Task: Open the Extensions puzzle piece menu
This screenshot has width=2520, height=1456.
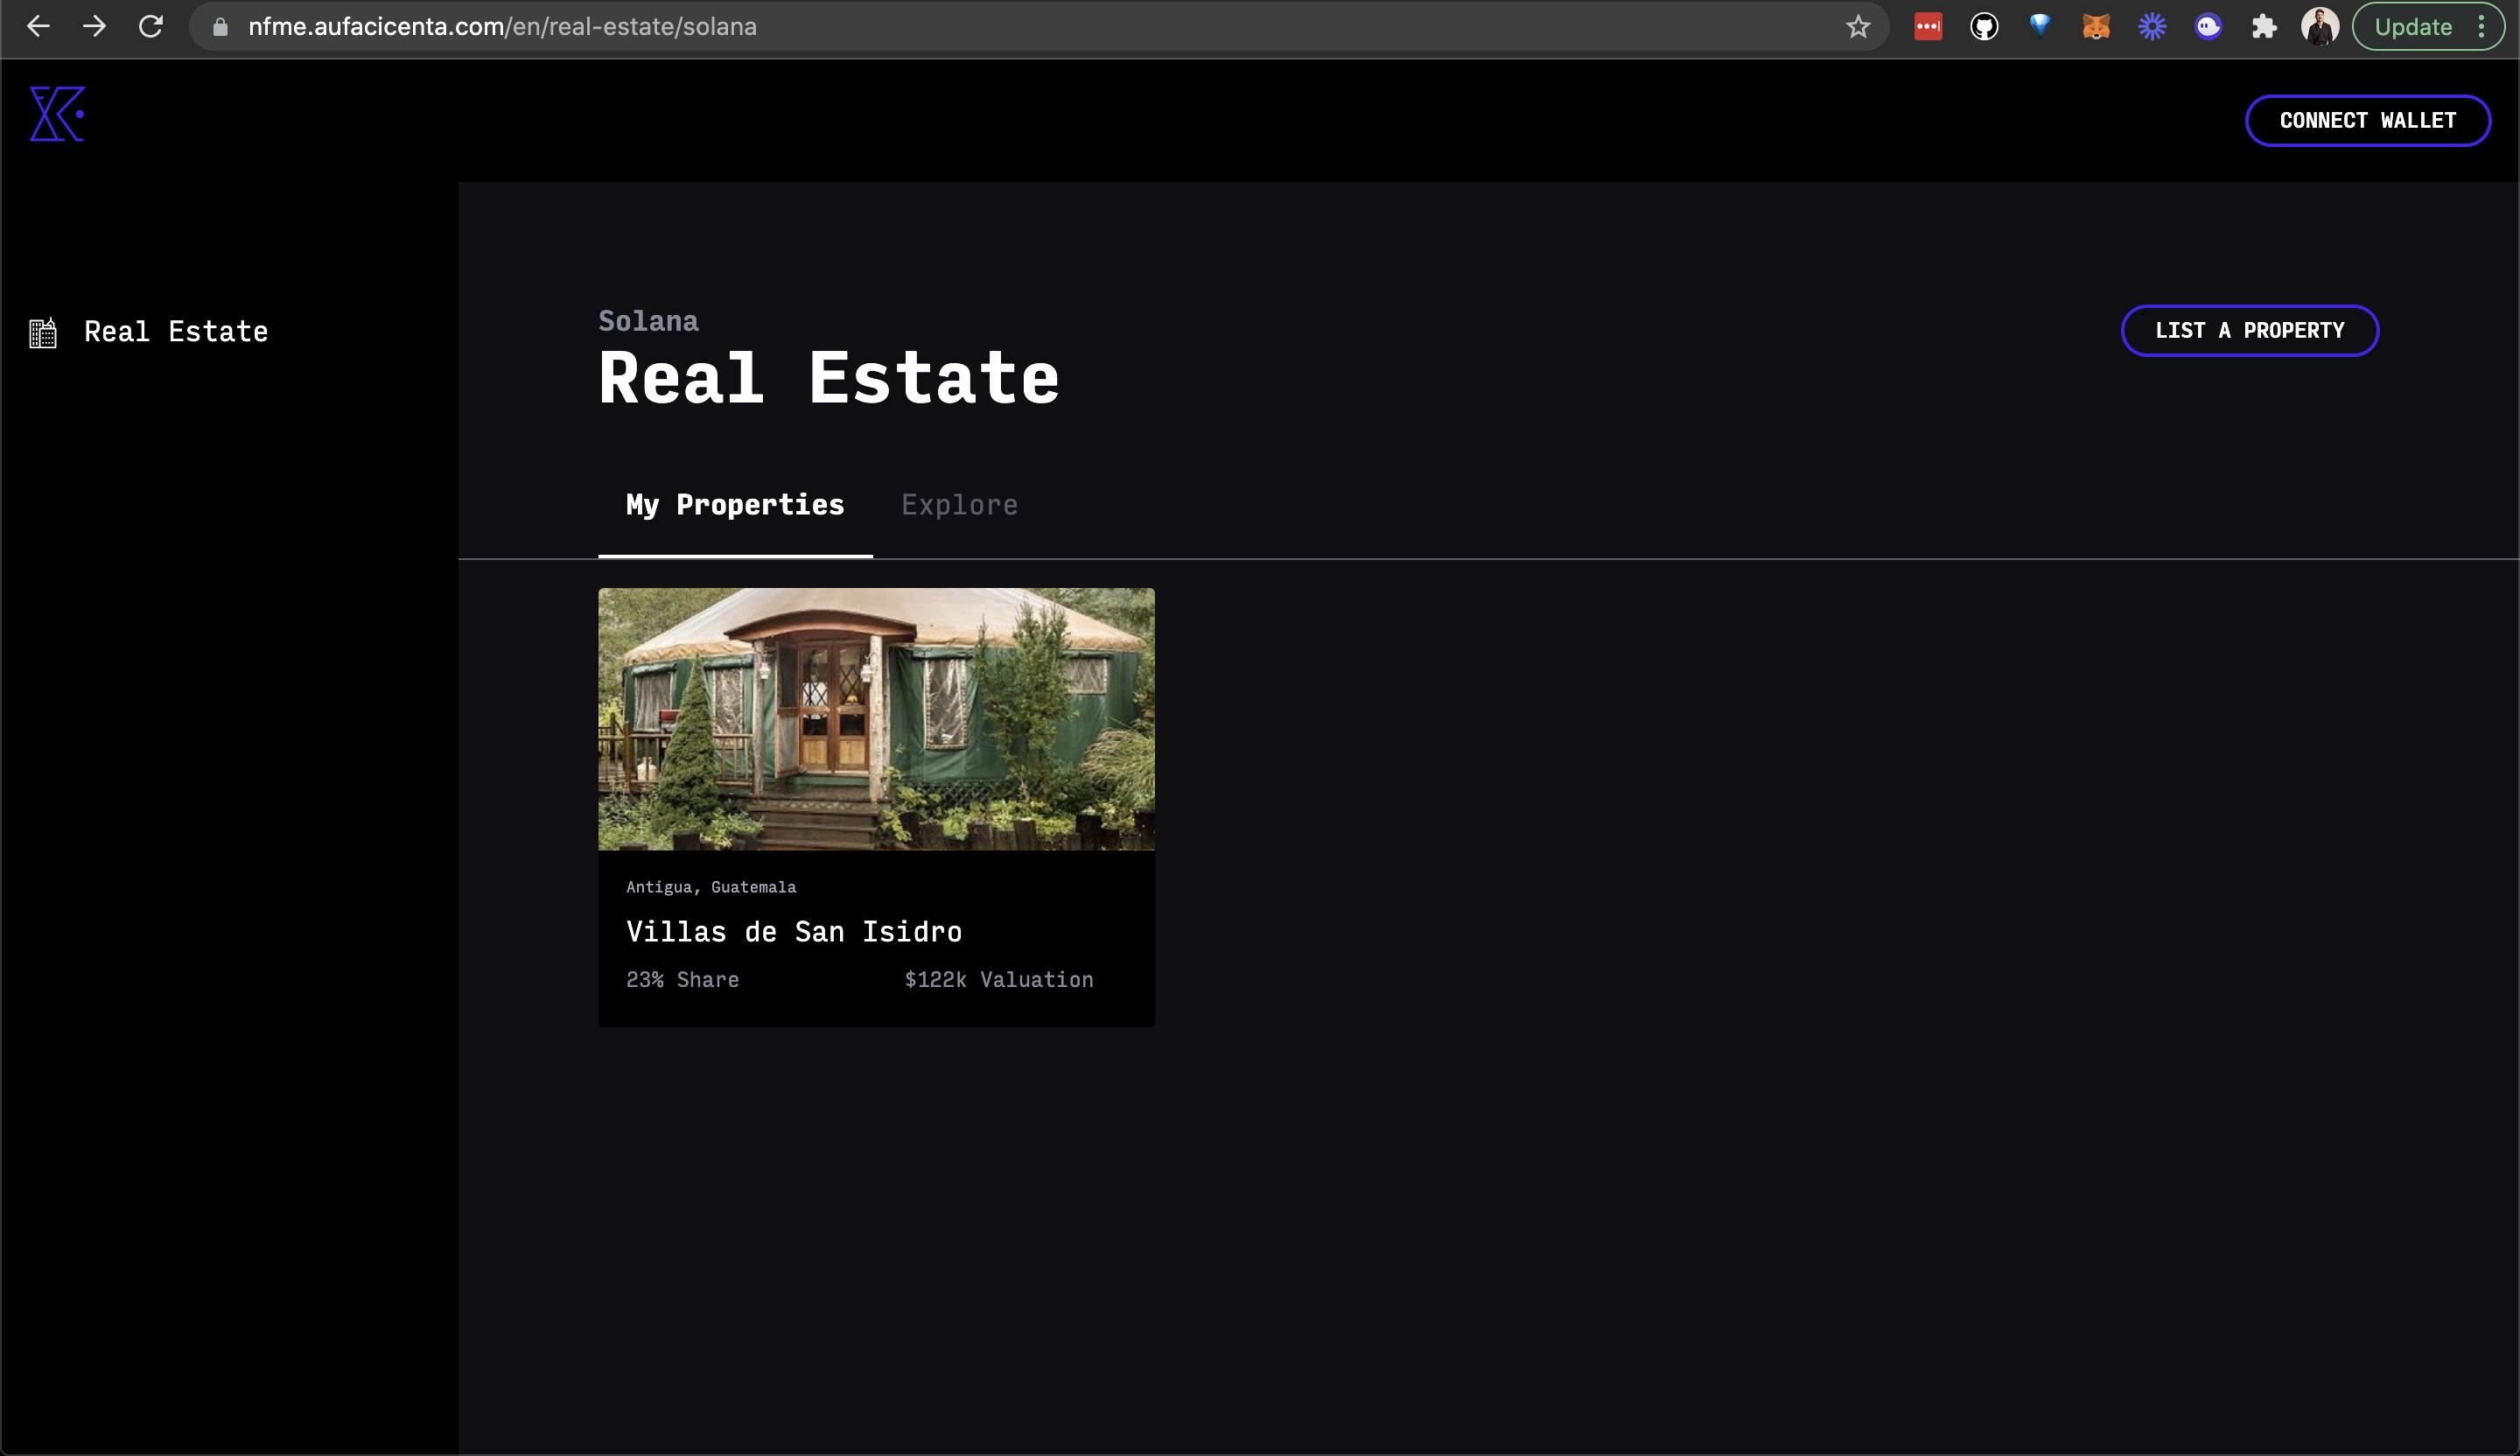Action: [x=2264, y=27]
